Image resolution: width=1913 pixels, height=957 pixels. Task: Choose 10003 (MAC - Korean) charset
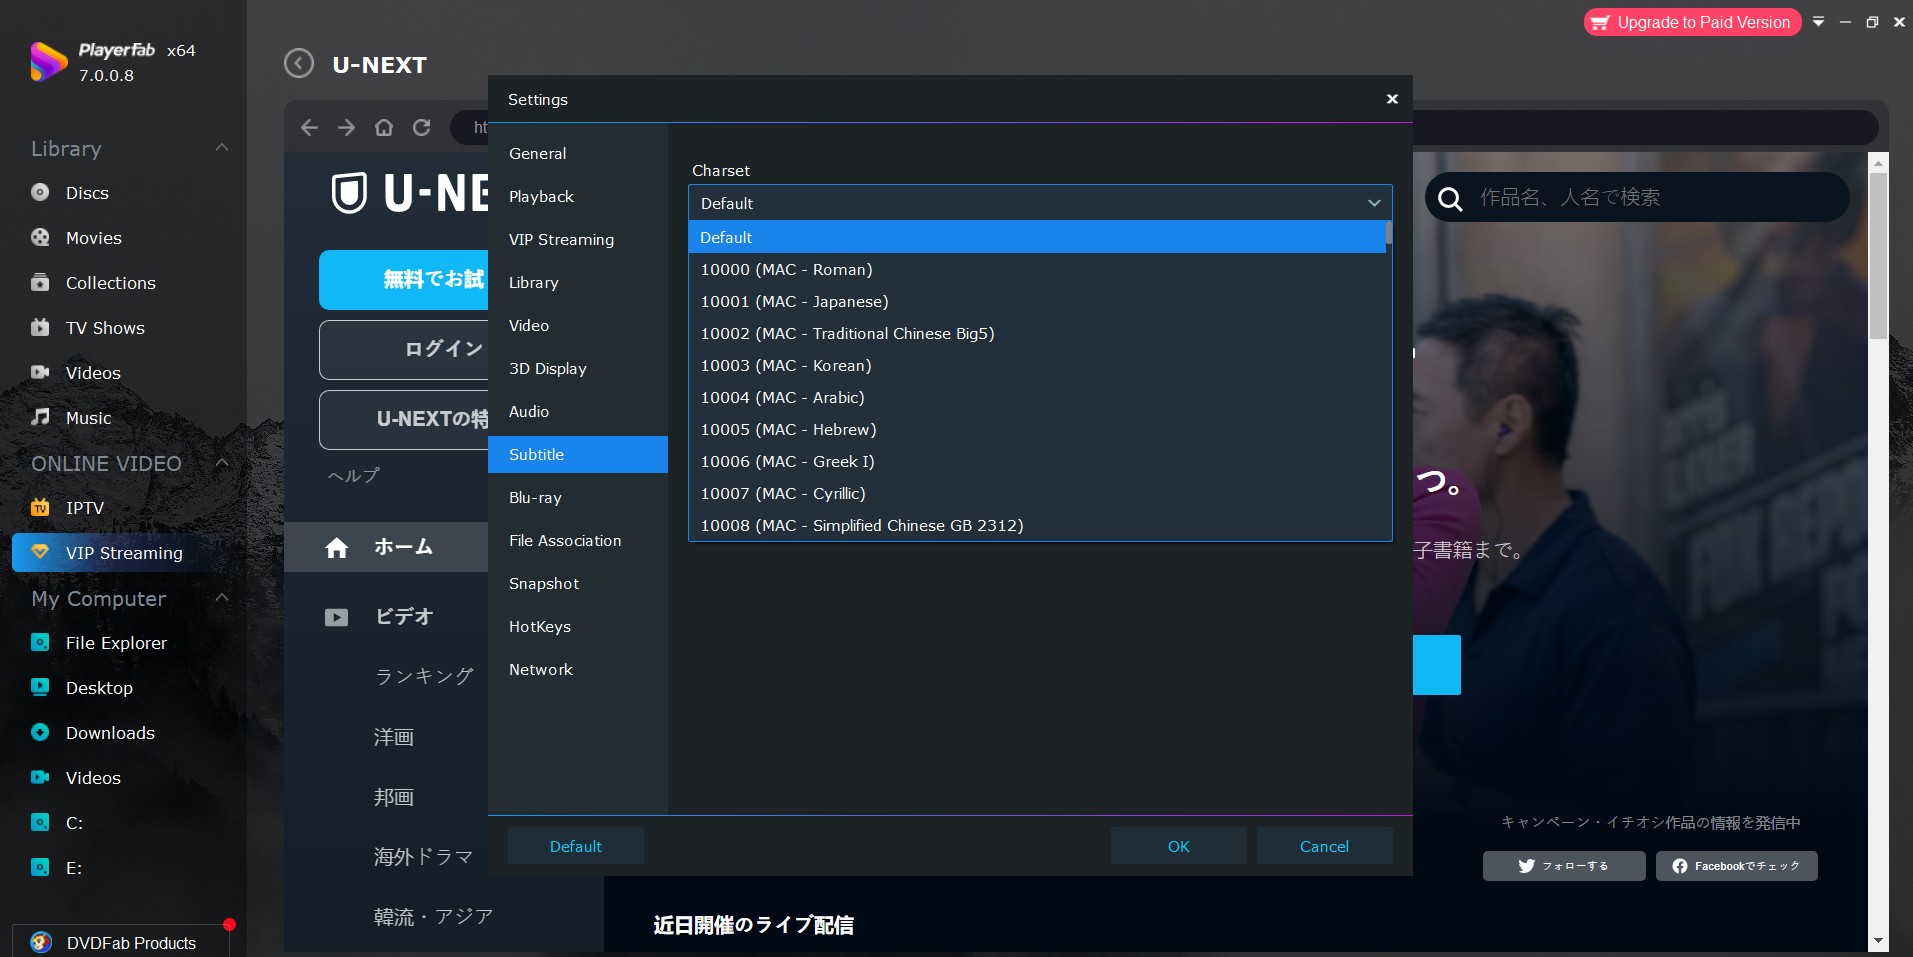point(1037,365)
